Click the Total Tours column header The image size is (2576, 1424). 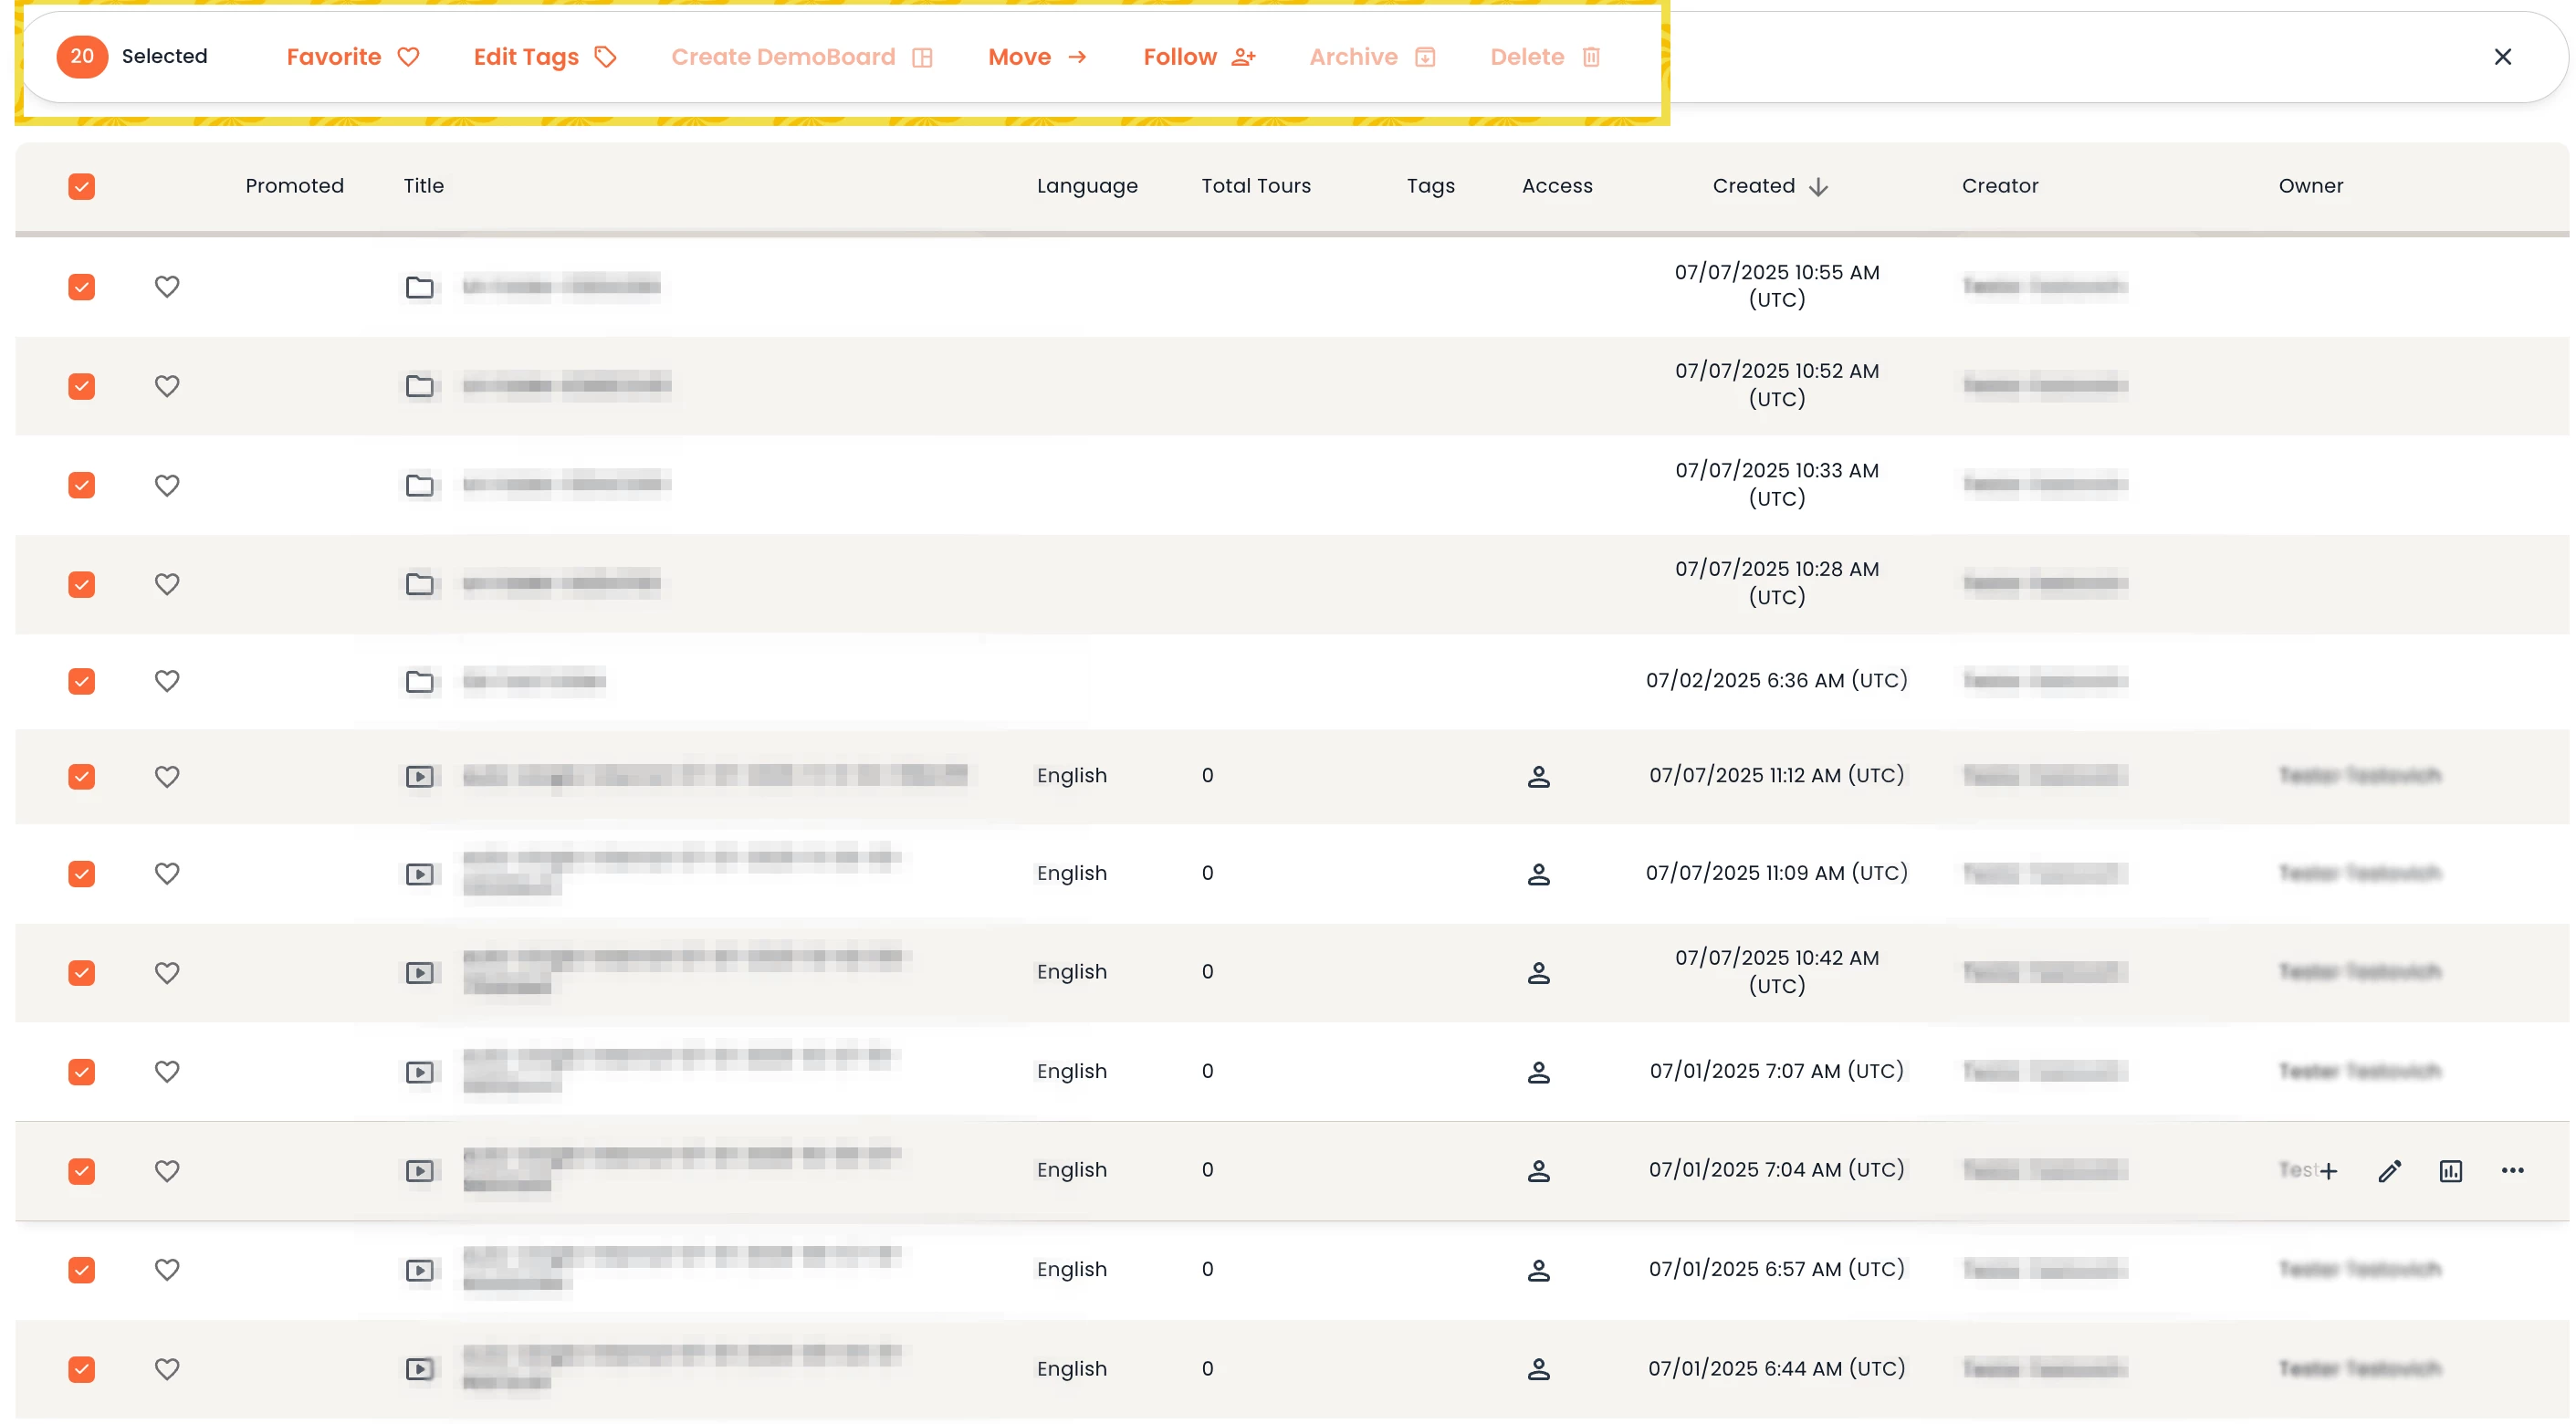[x=1255, y=186]
